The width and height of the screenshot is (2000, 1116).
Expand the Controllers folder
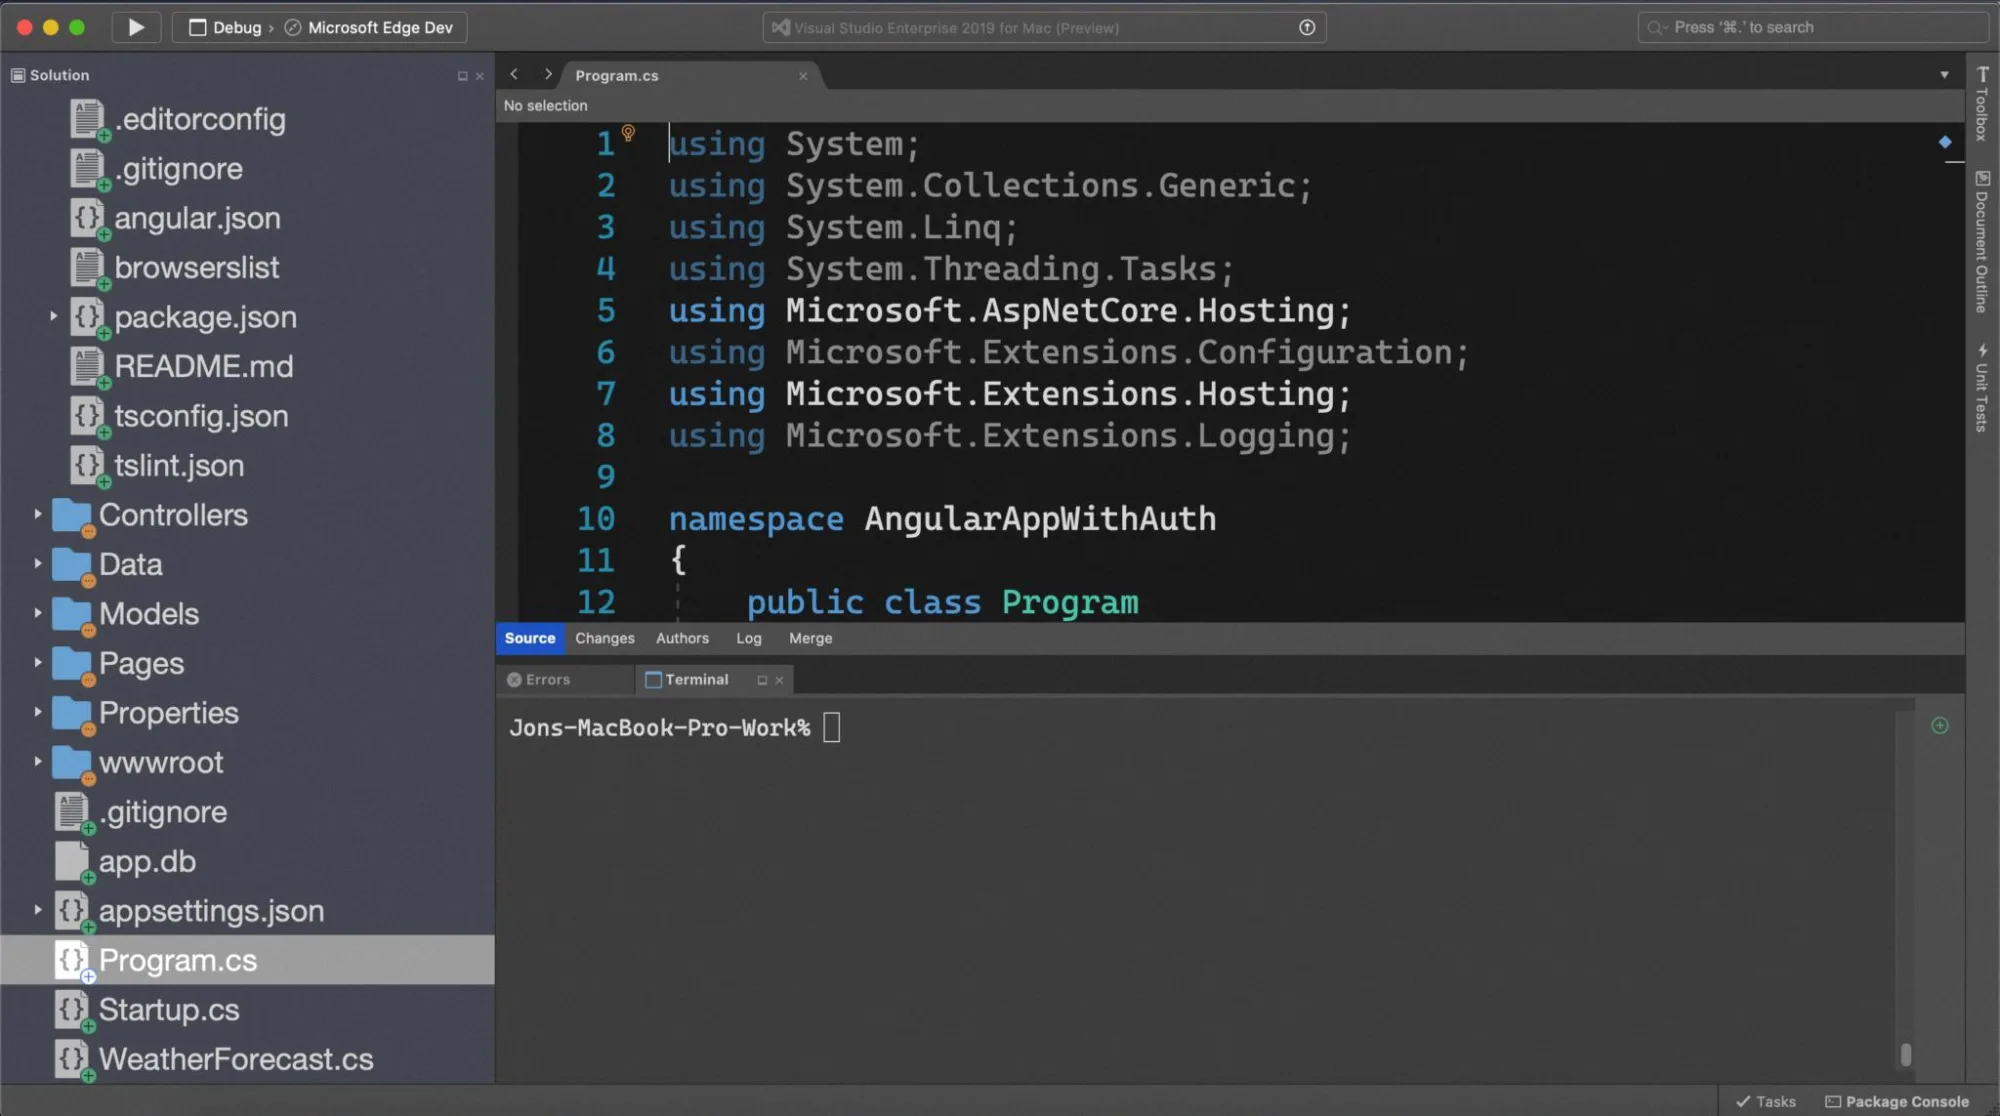click(36, 514)
